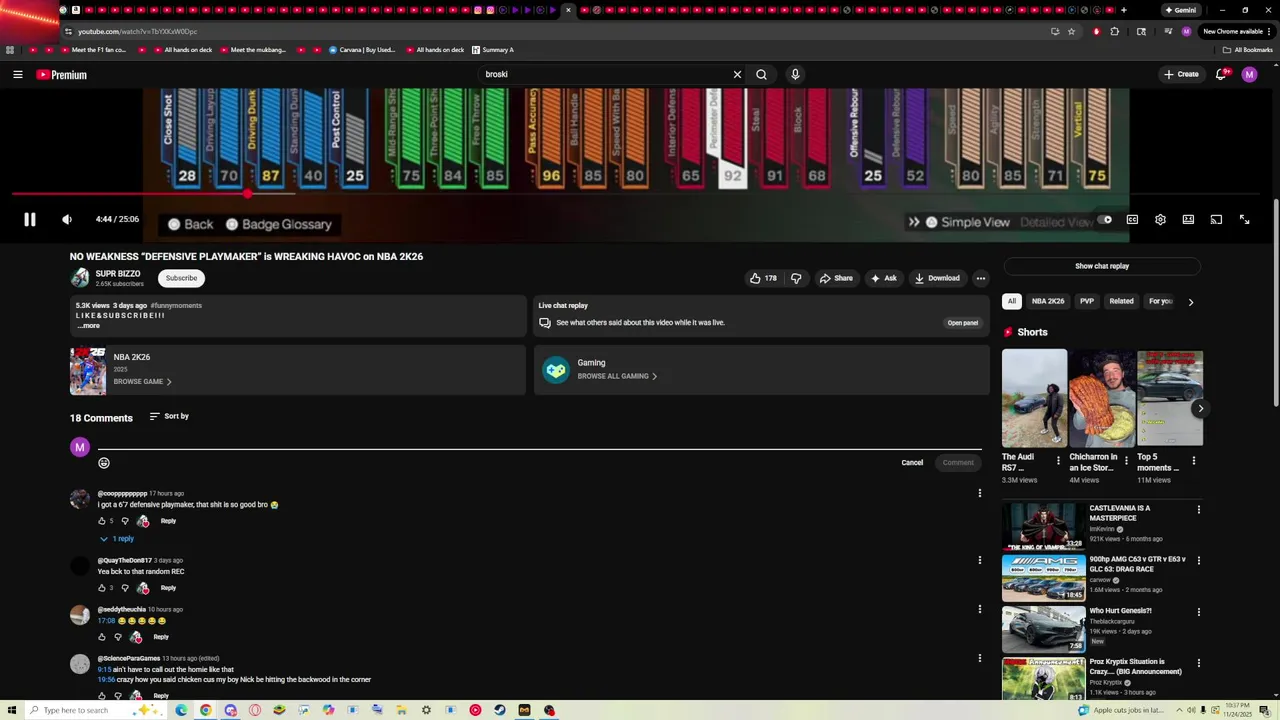Browse all gaming link
The height and width of the screenshot is (720, 1280).
tap(617, 376)
